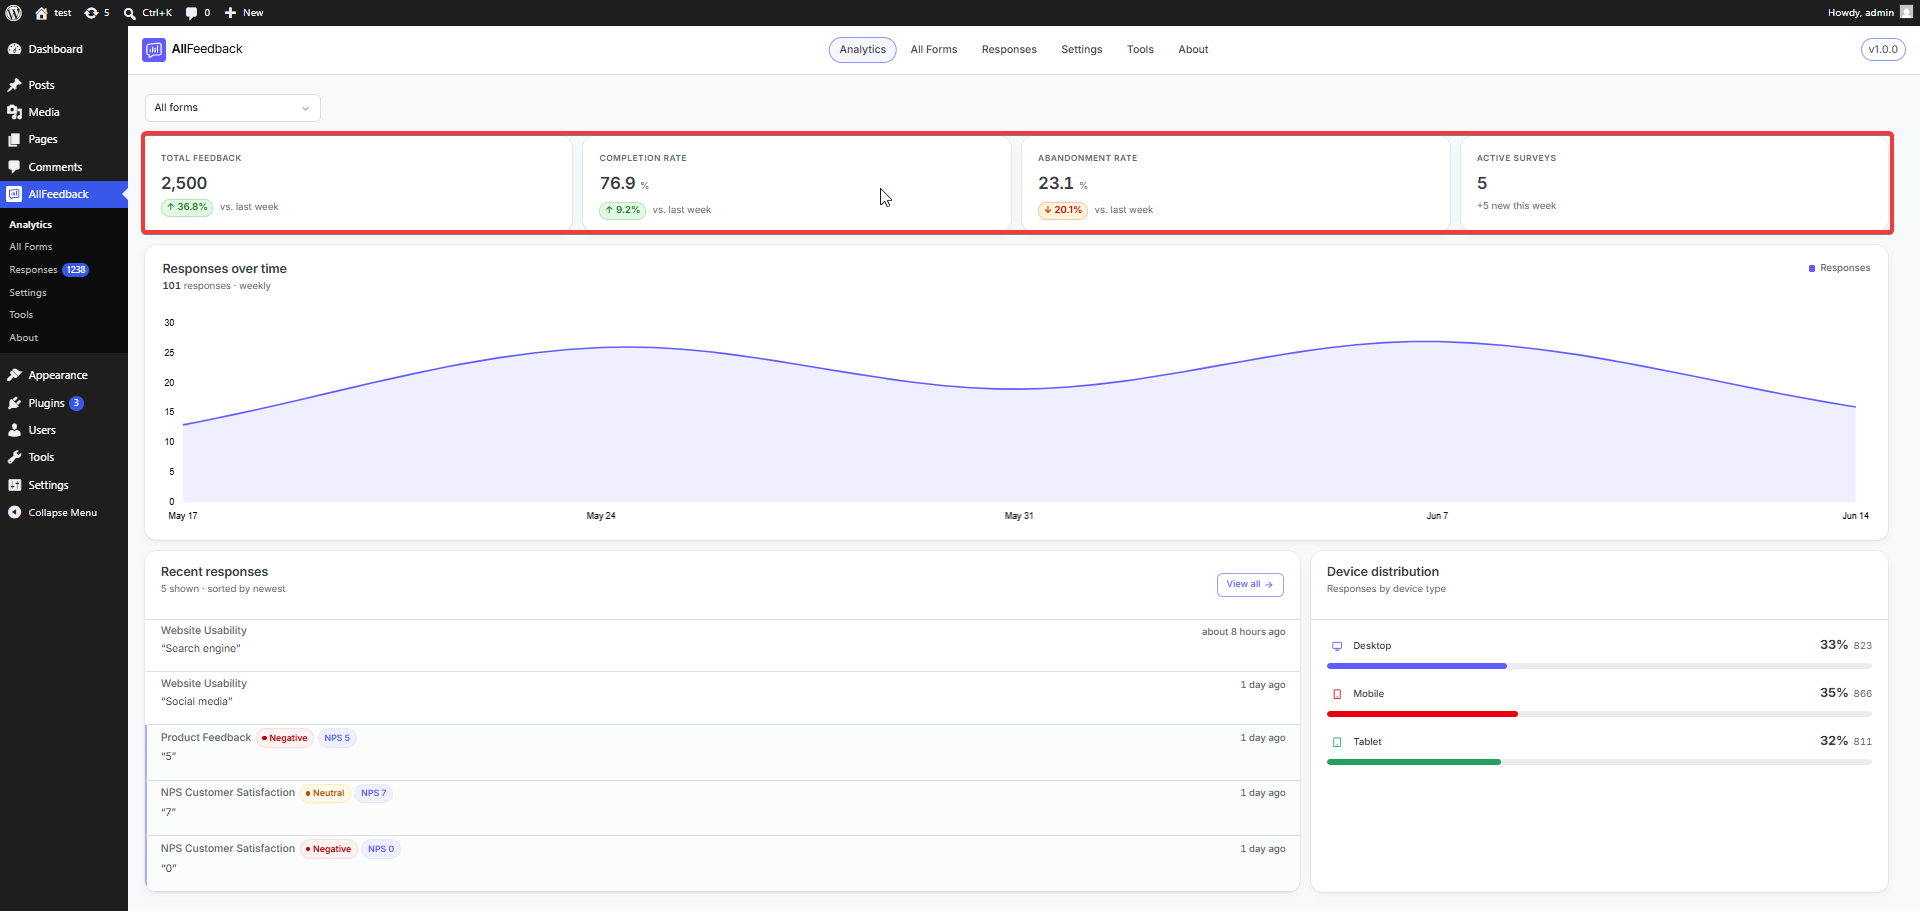Image resolution: width=1920 pixels, height=911 pixels.
Task: Toggle the Responses legend in chart
Action: [x=1839, y=268]
